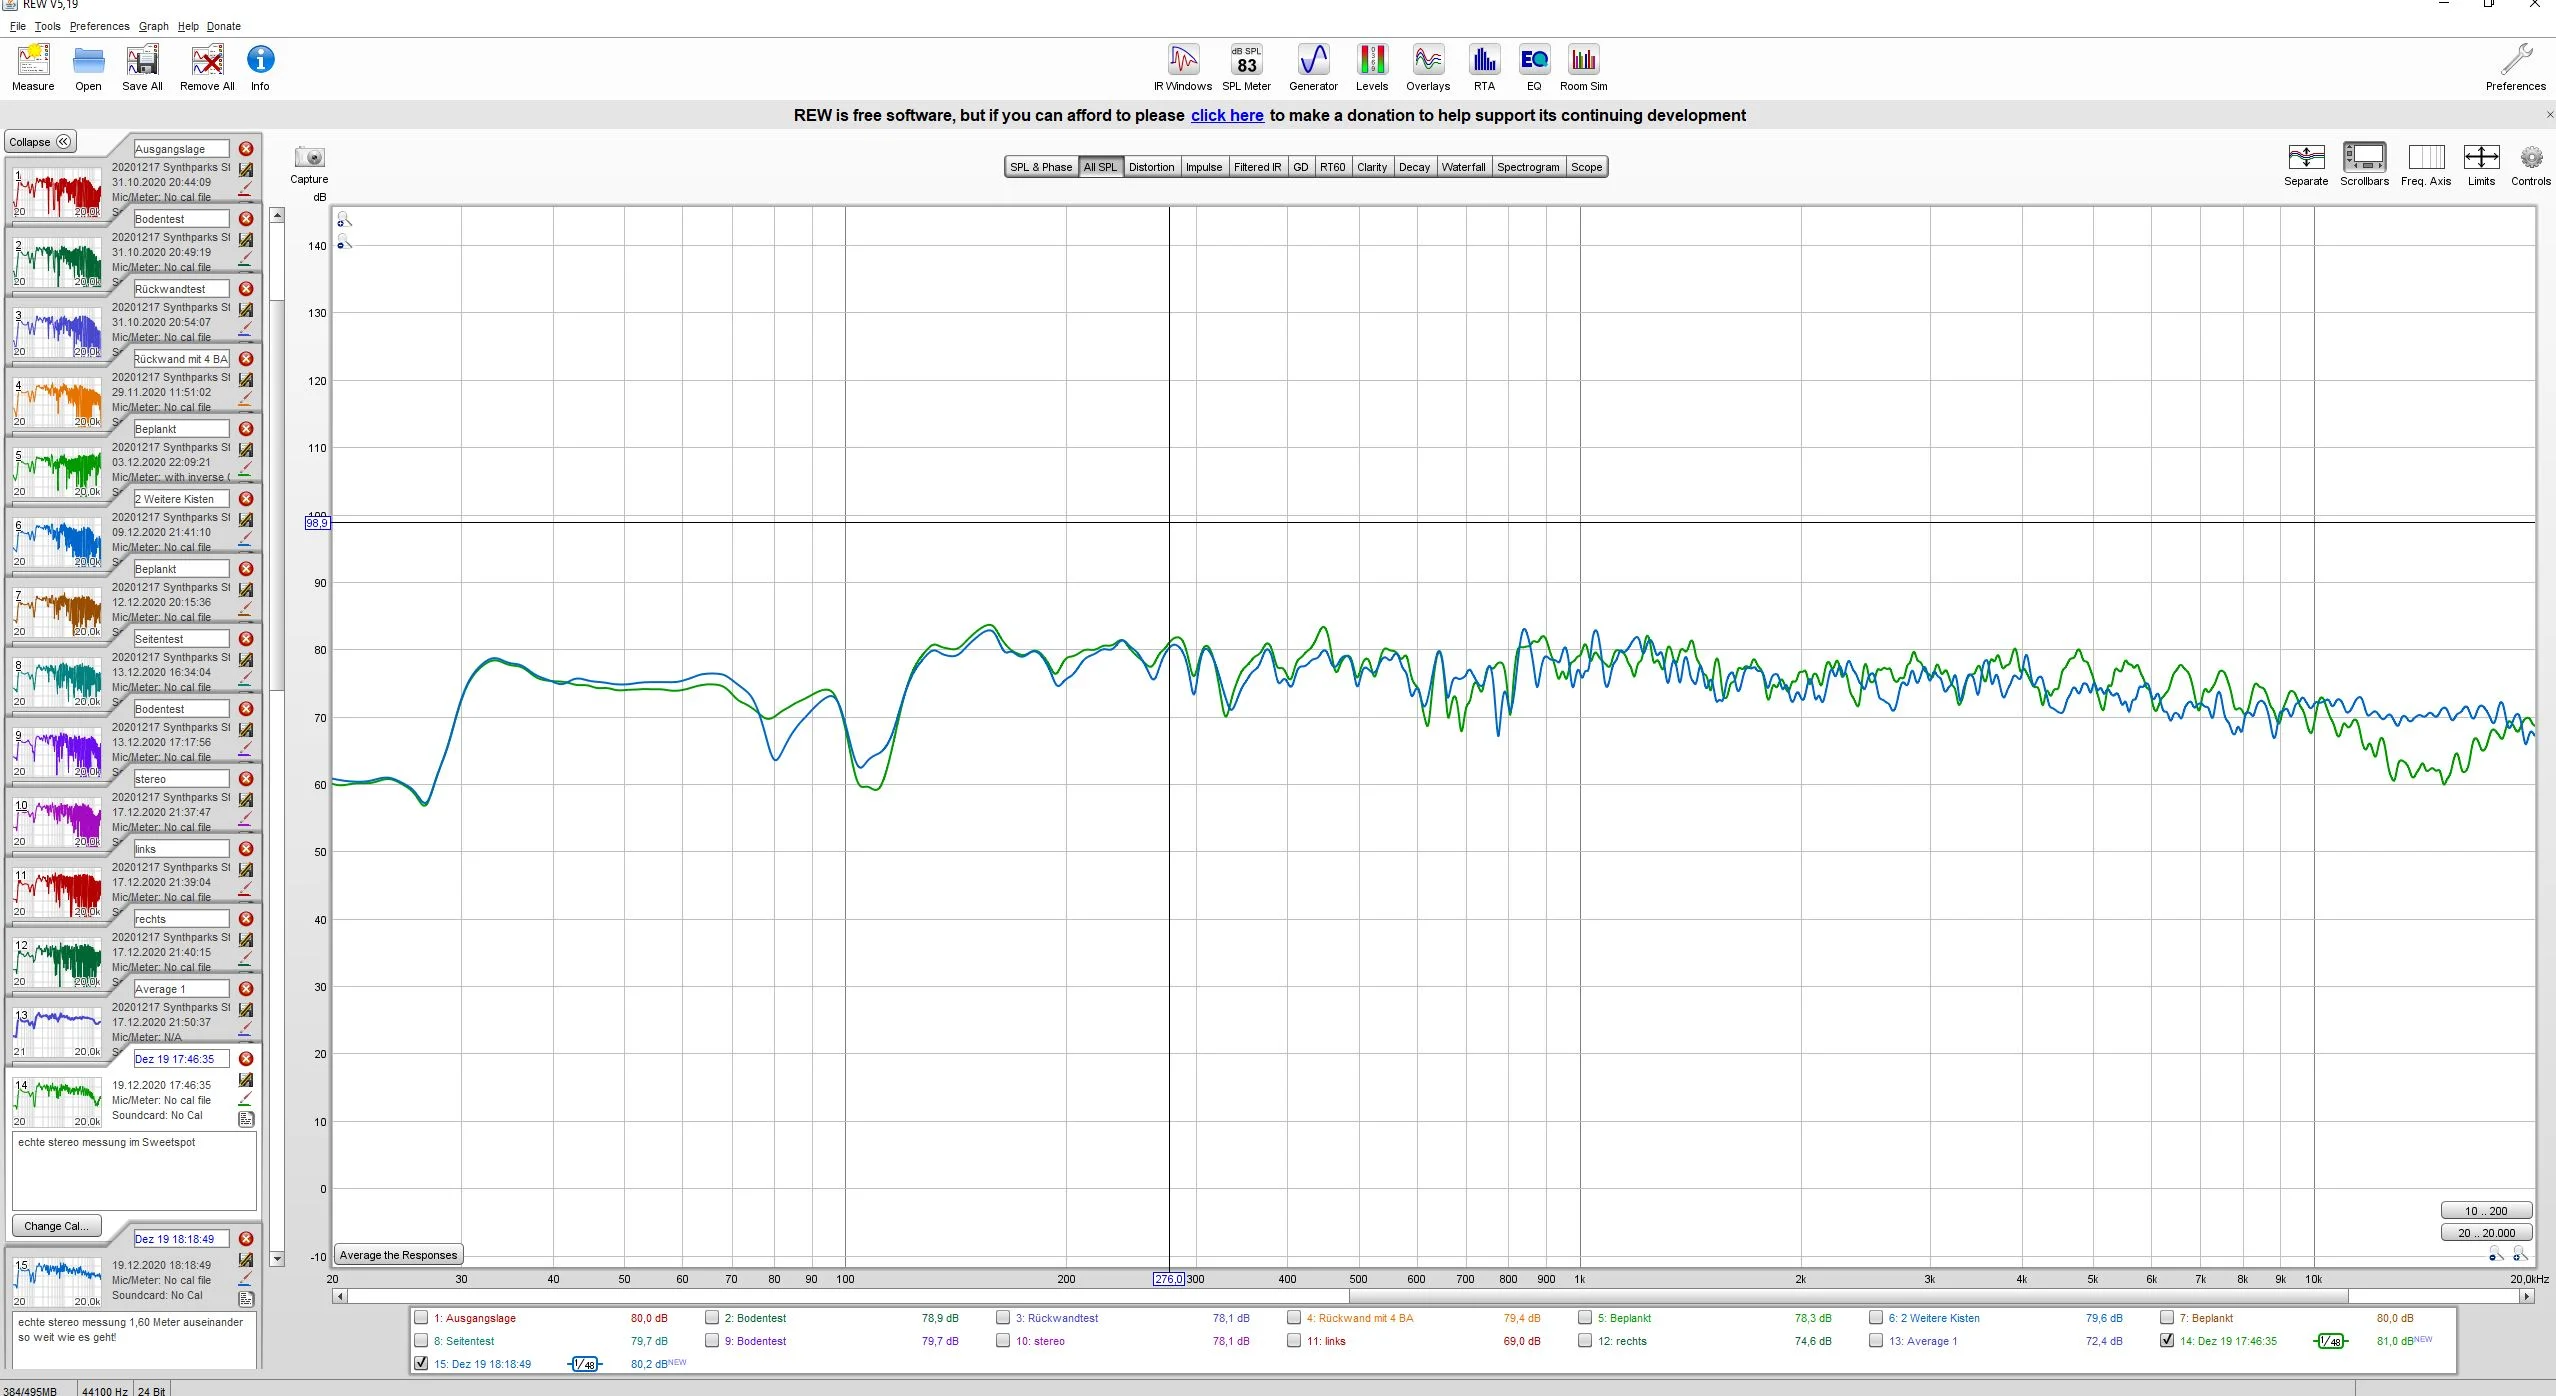Open graph Controls gear
The height and width of the screenshot is (1396, 2556).
2531,165
